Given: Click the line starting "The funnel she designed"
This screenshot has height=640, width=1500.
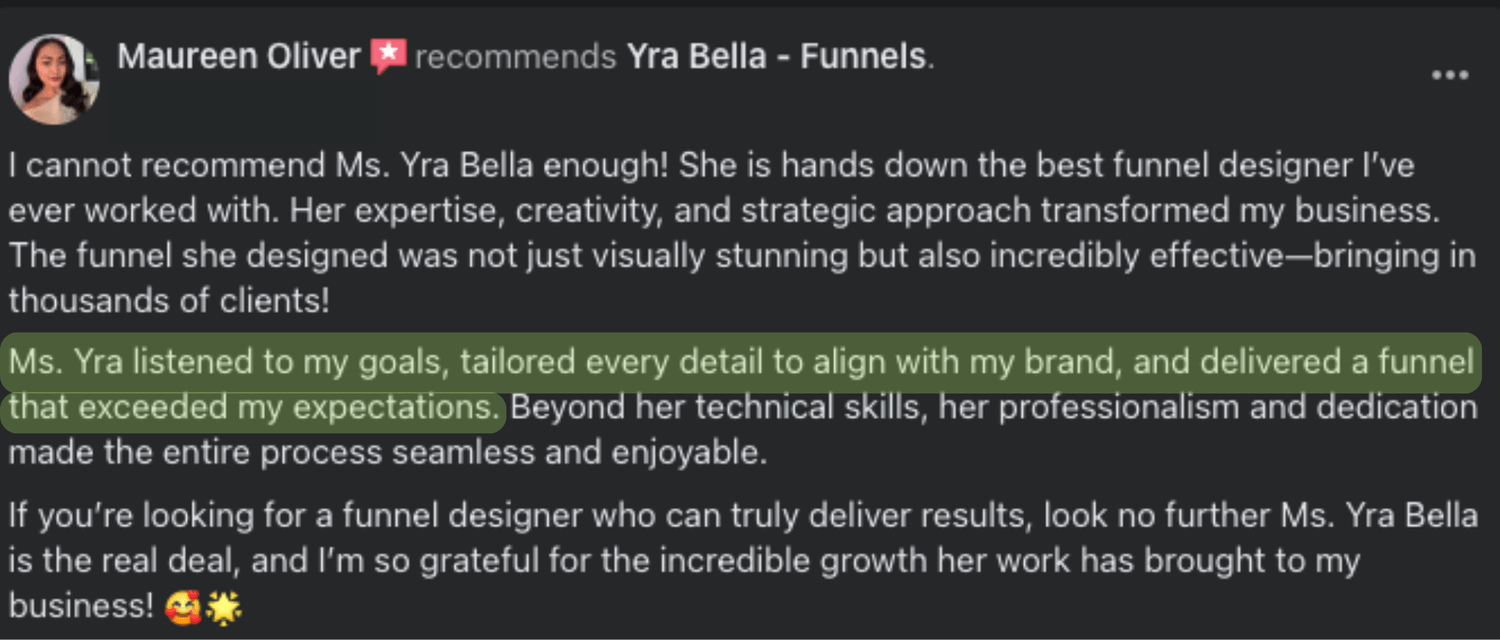Looking at the screenshot, I should pyautogui.click(x=740, y=256).
